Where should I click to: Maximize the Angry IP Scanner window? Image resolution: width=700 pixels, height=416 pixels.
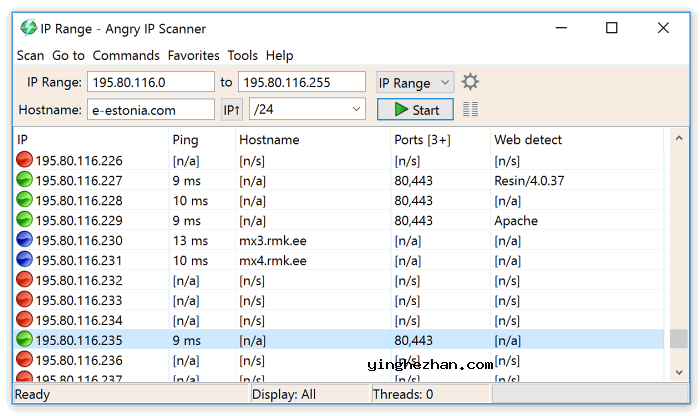tap(612, 28)
